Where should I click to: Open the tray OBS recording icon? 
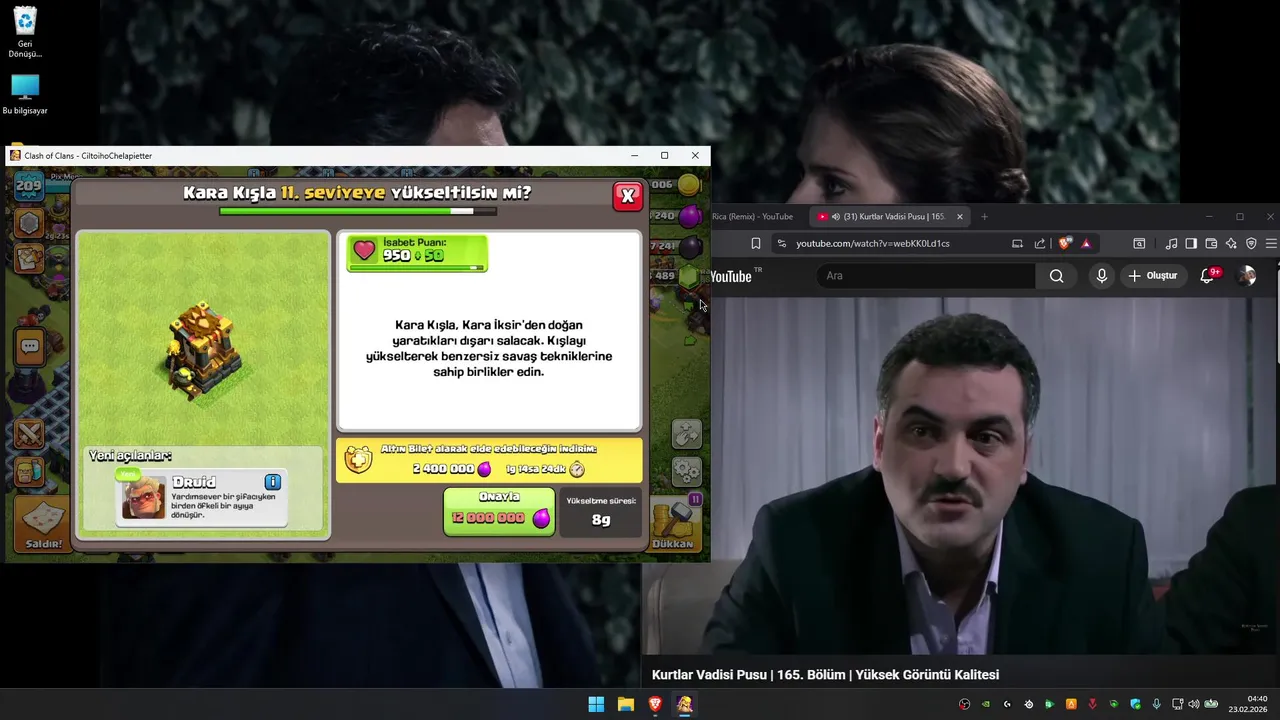tap(964, 704)
